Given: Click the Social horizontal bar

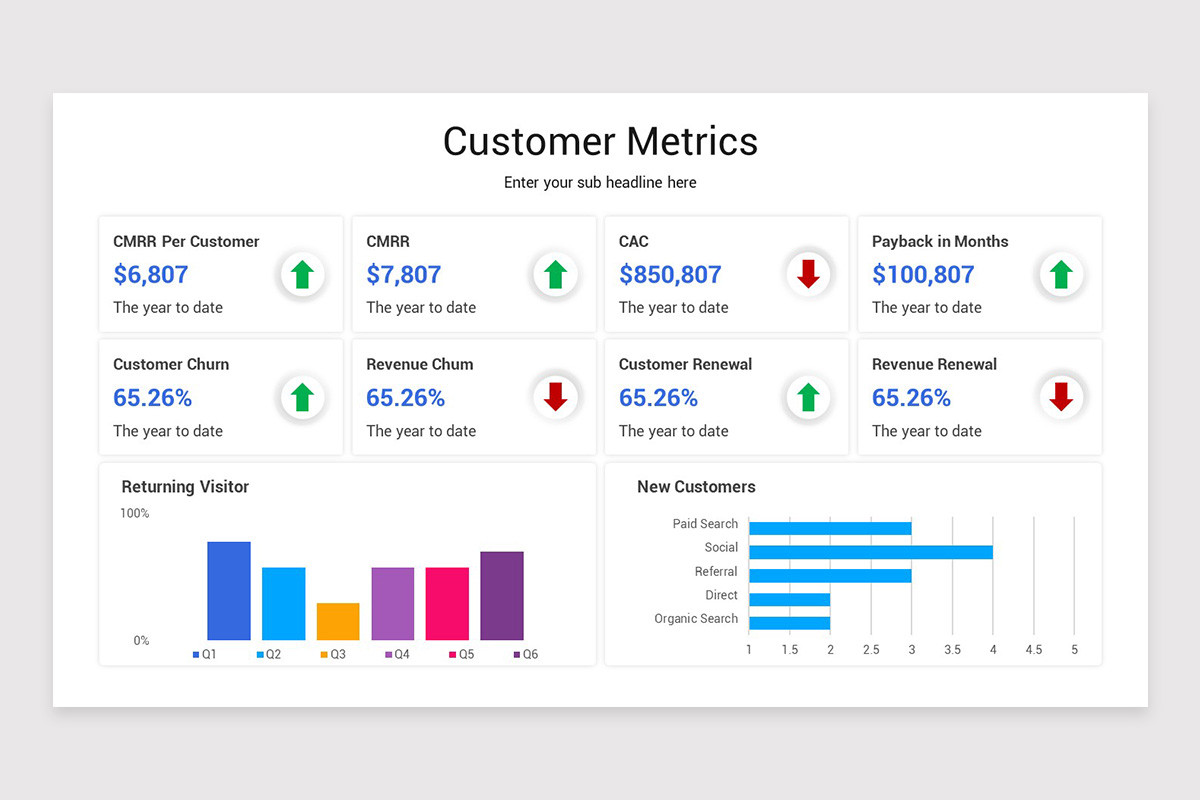Looking at the screenshot, I should (871, 552).
